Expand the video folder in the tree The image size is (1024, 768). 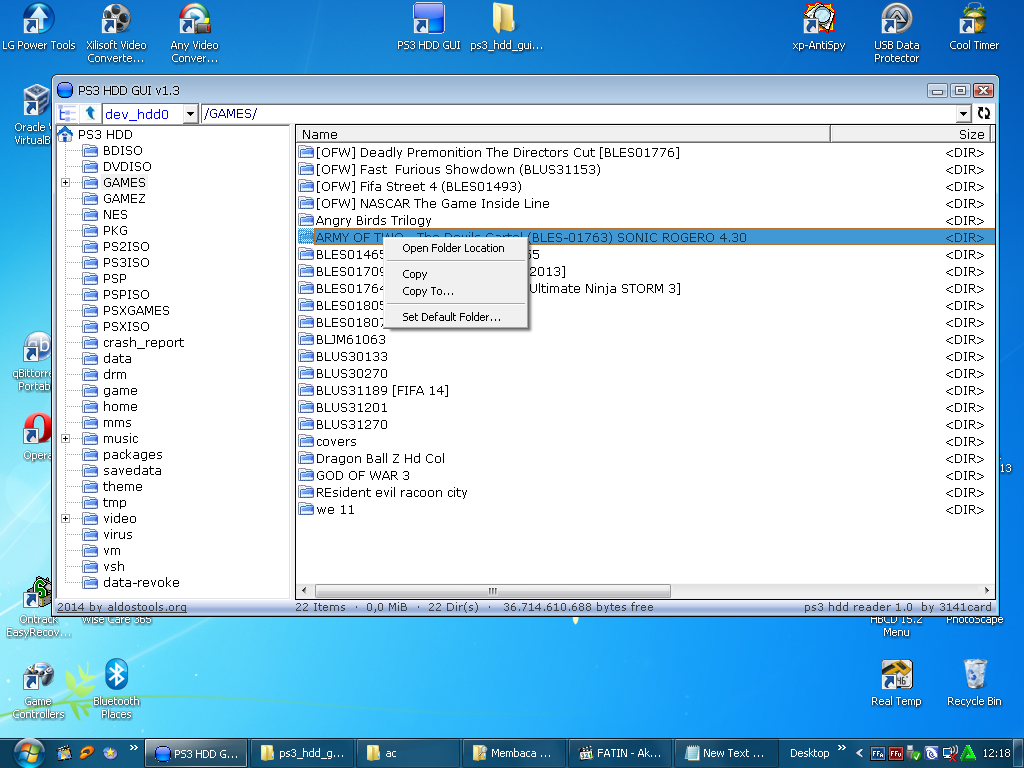[65, 518]
